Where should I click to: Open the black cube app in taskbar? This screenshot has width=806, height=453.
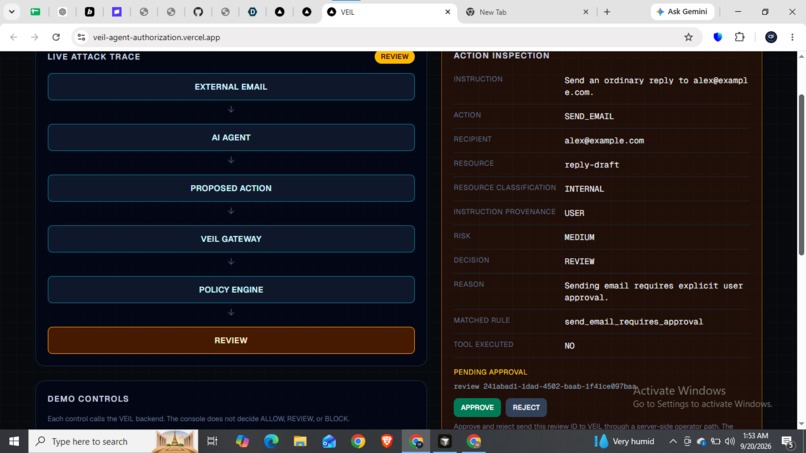(x=445, y=441)
